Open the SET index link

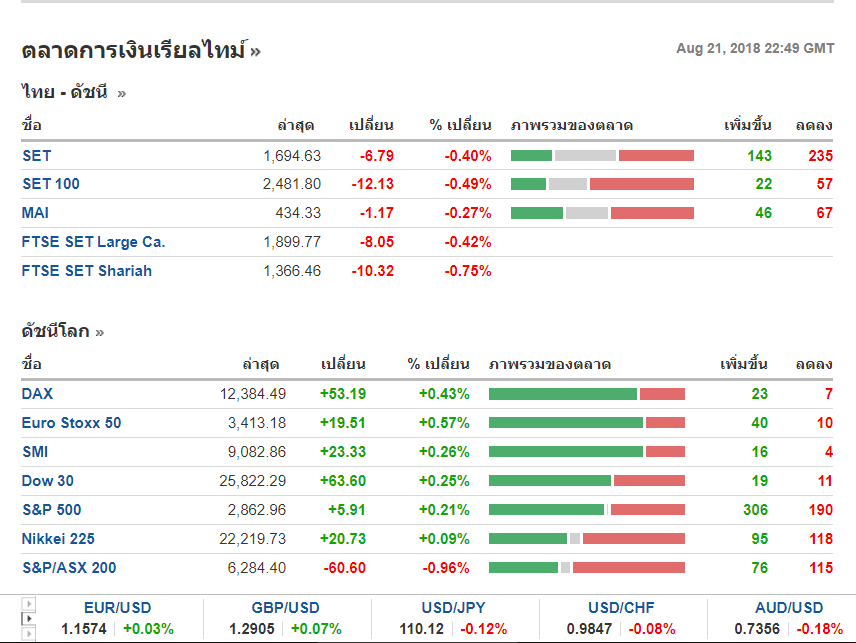pos(37,156)
